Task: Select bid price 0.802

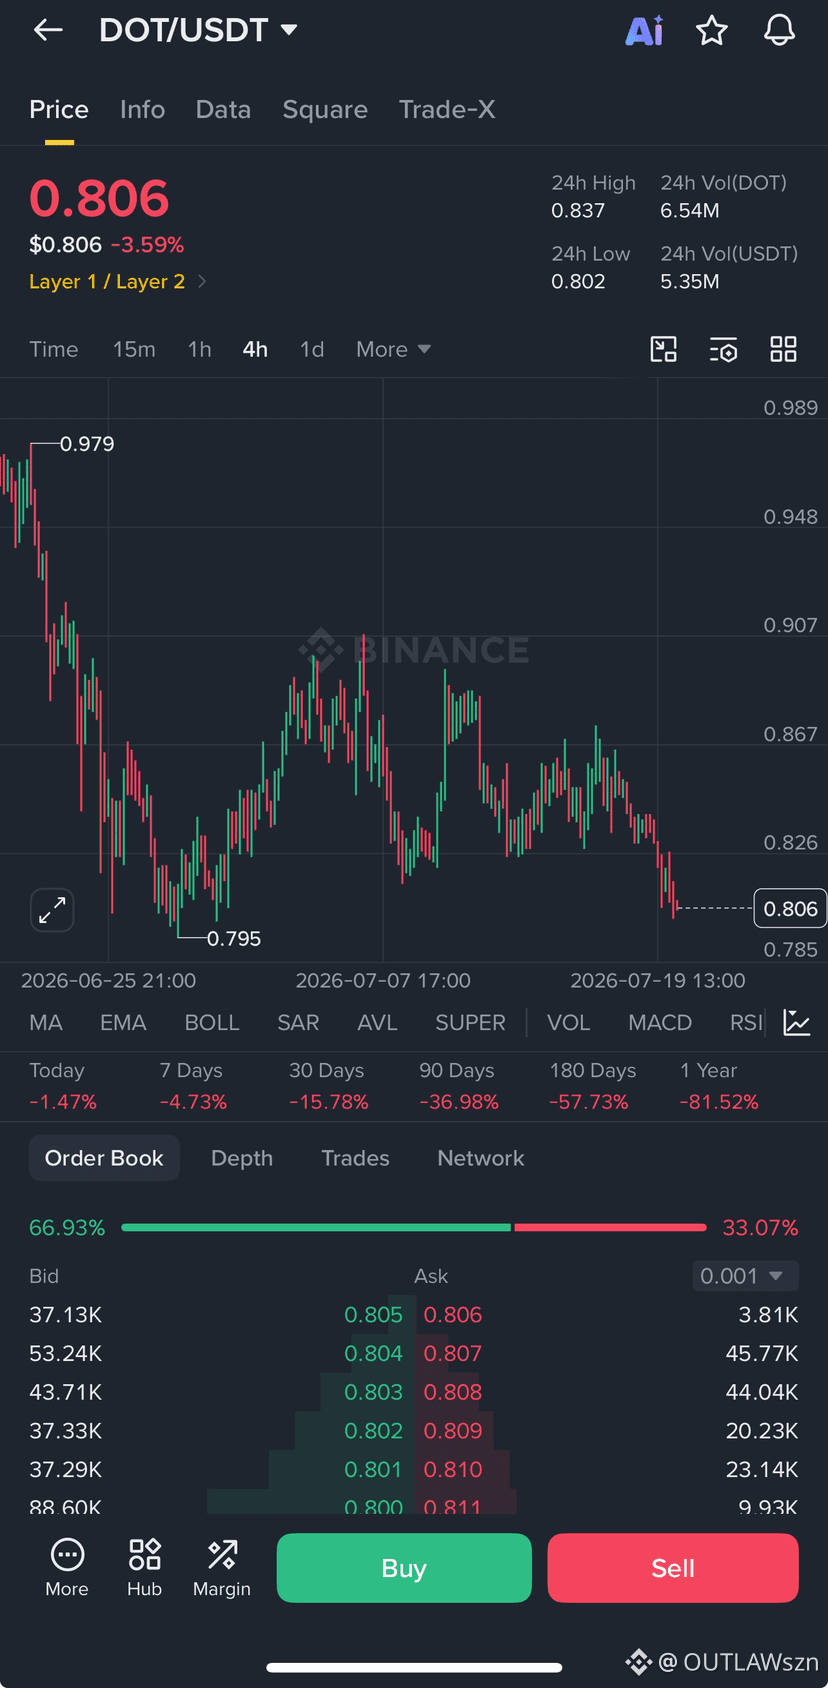Action: 373,1431
